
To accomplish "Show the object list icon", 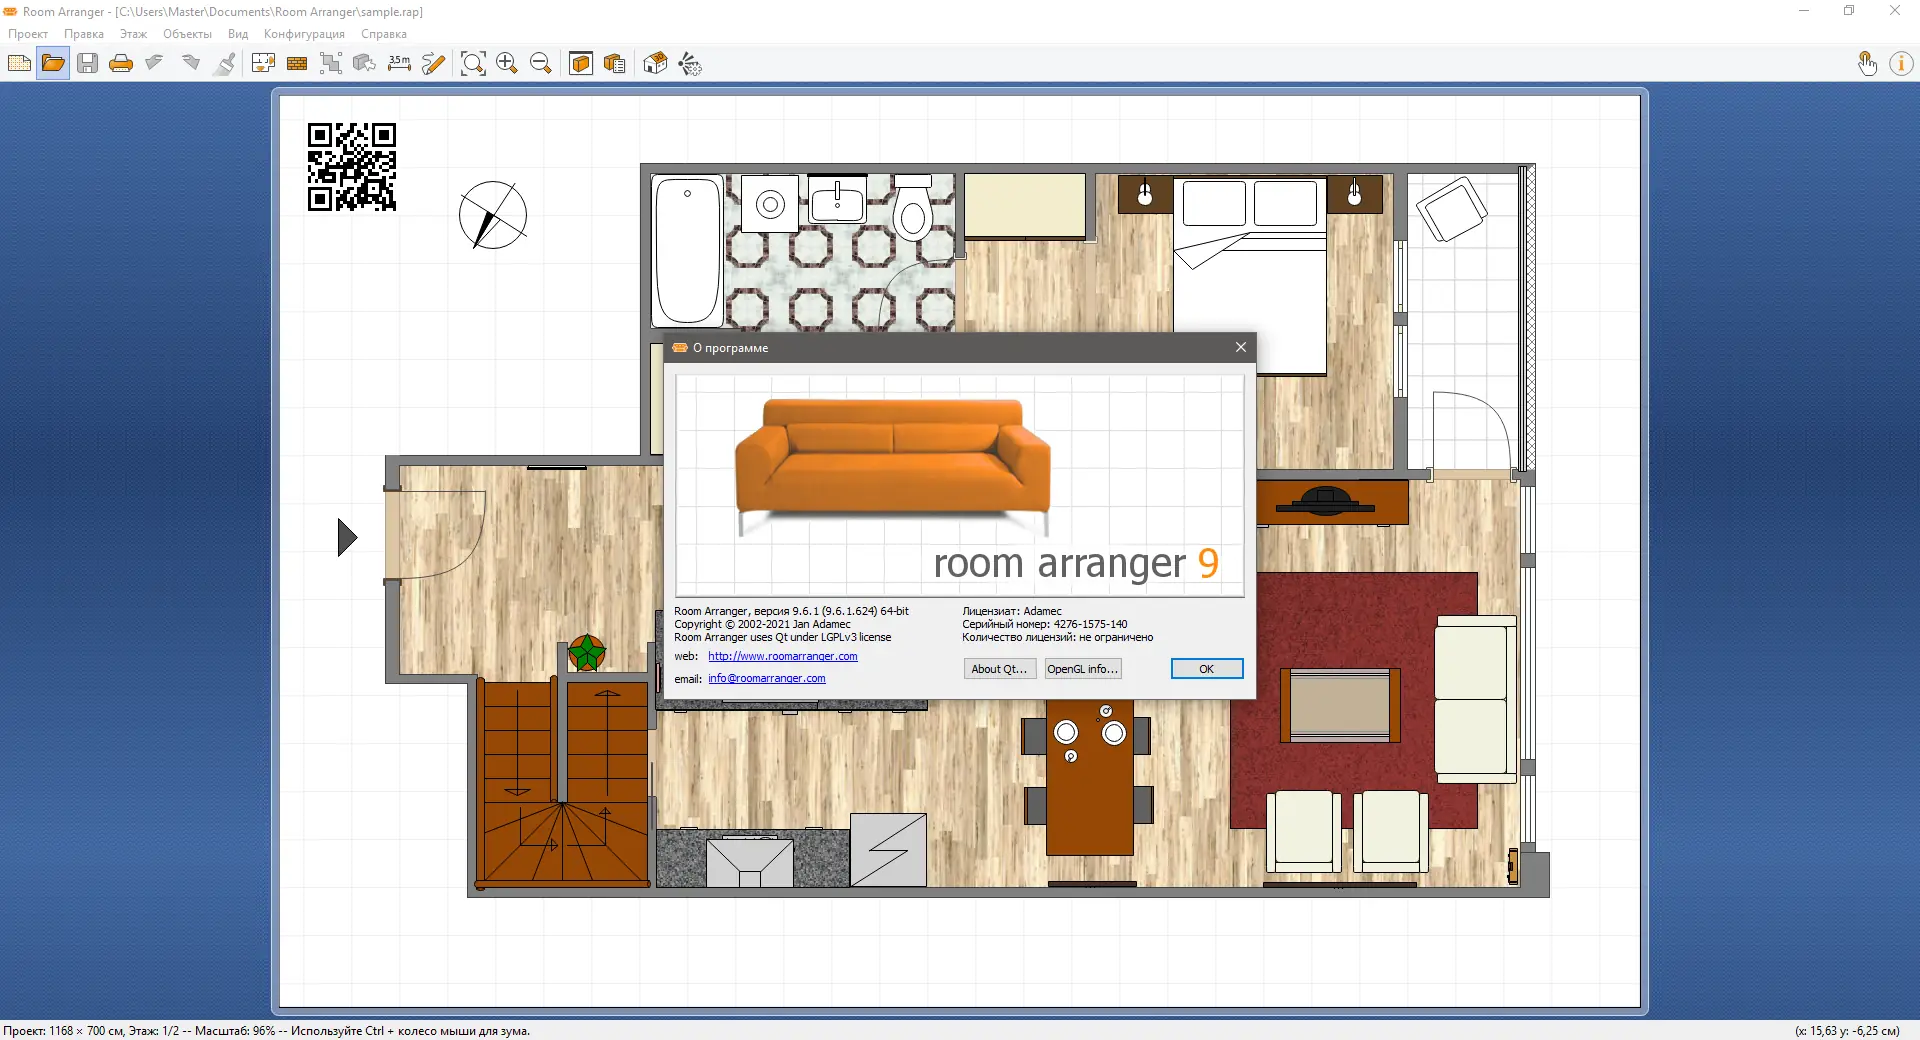I will (615, 64).
